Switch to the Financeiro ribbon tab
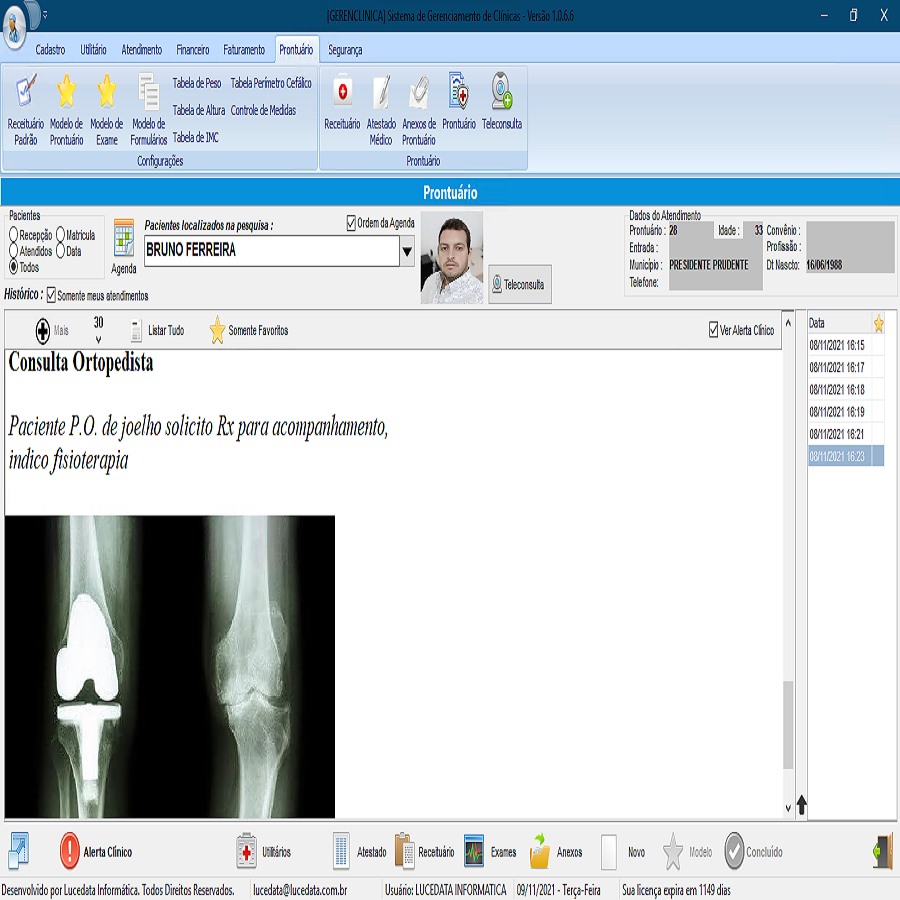900x900 pixels. click(x=192, y=49)
